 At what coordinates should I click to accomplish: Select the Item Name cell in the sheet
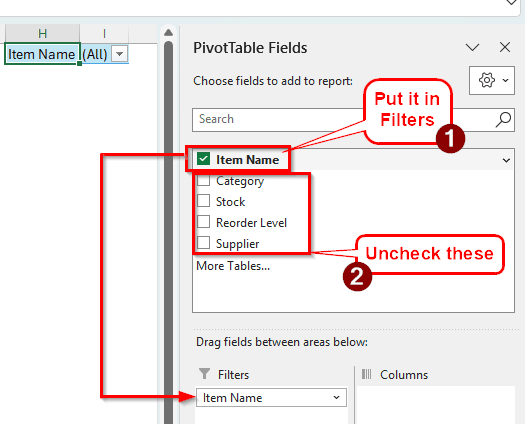[x=42, y=54]
